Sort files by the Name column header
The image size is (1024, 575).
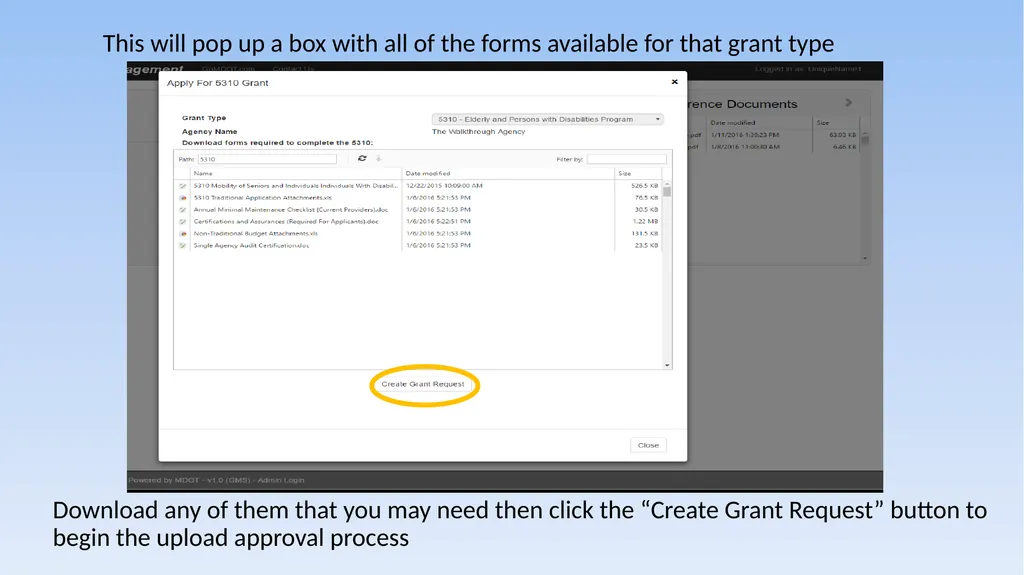203,173
